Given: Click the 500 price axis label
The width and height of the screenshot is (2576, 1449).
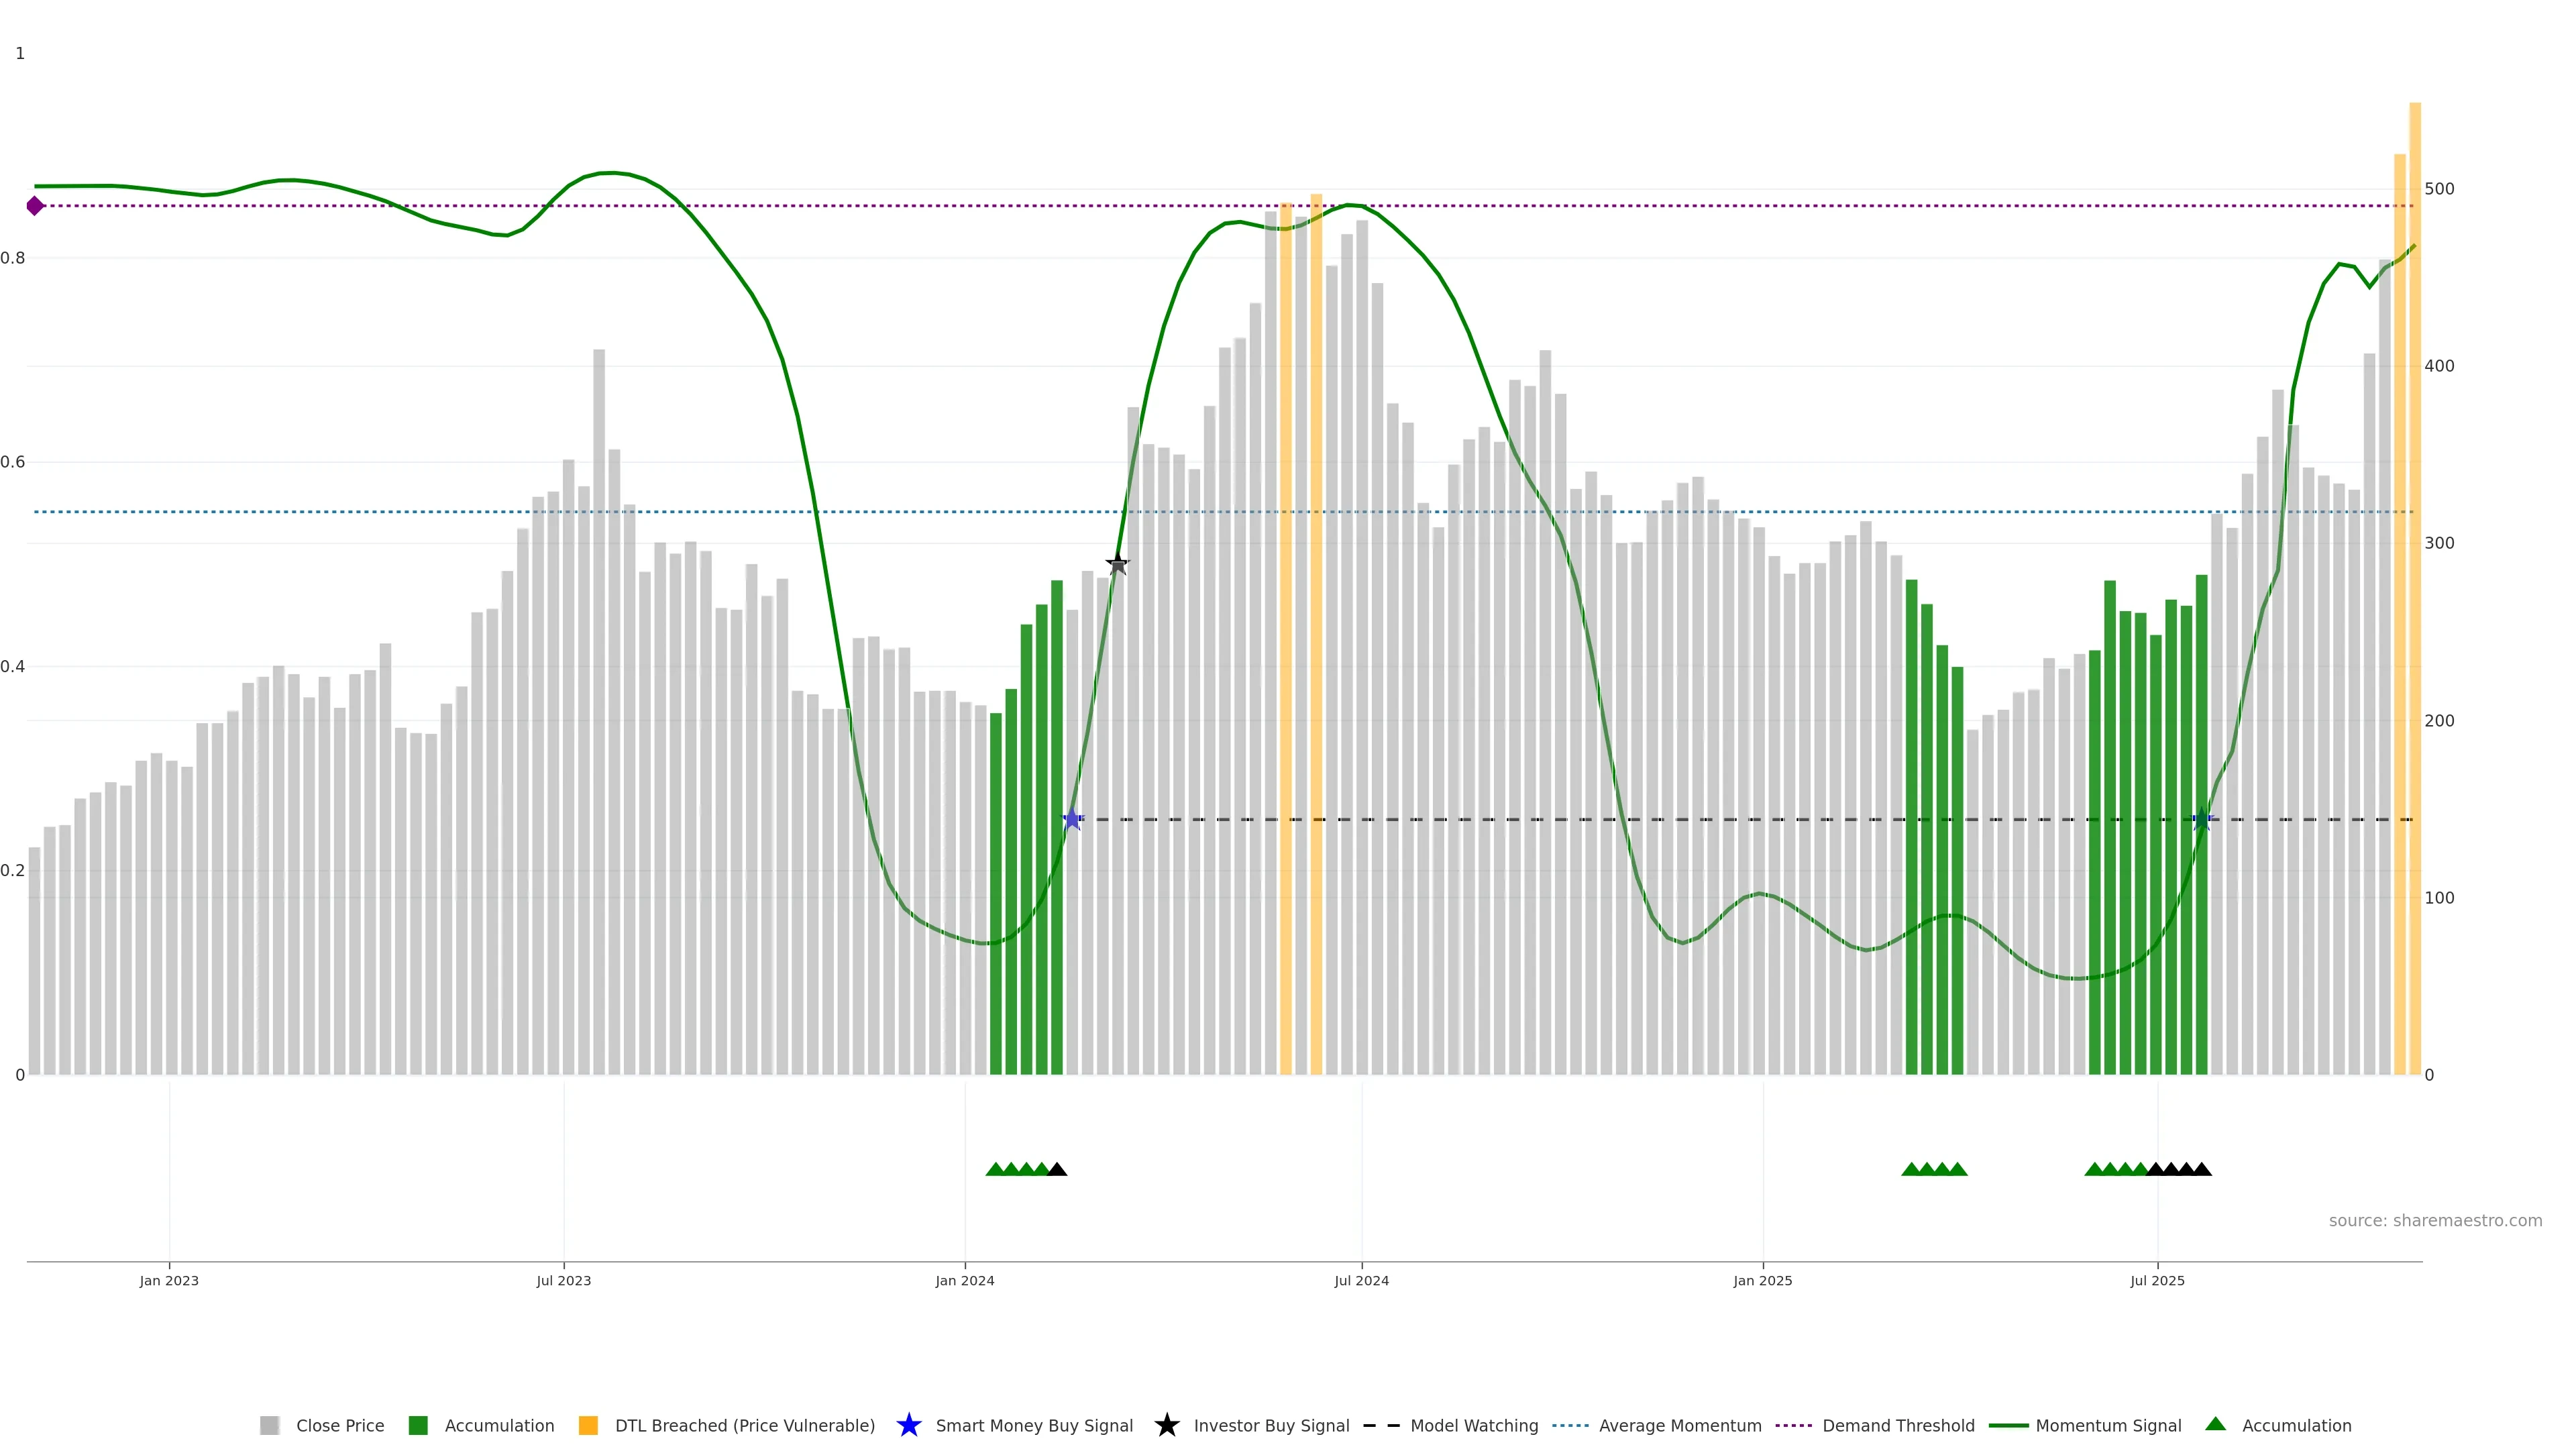Looking at the screenshot, I should pos(2439,189).
